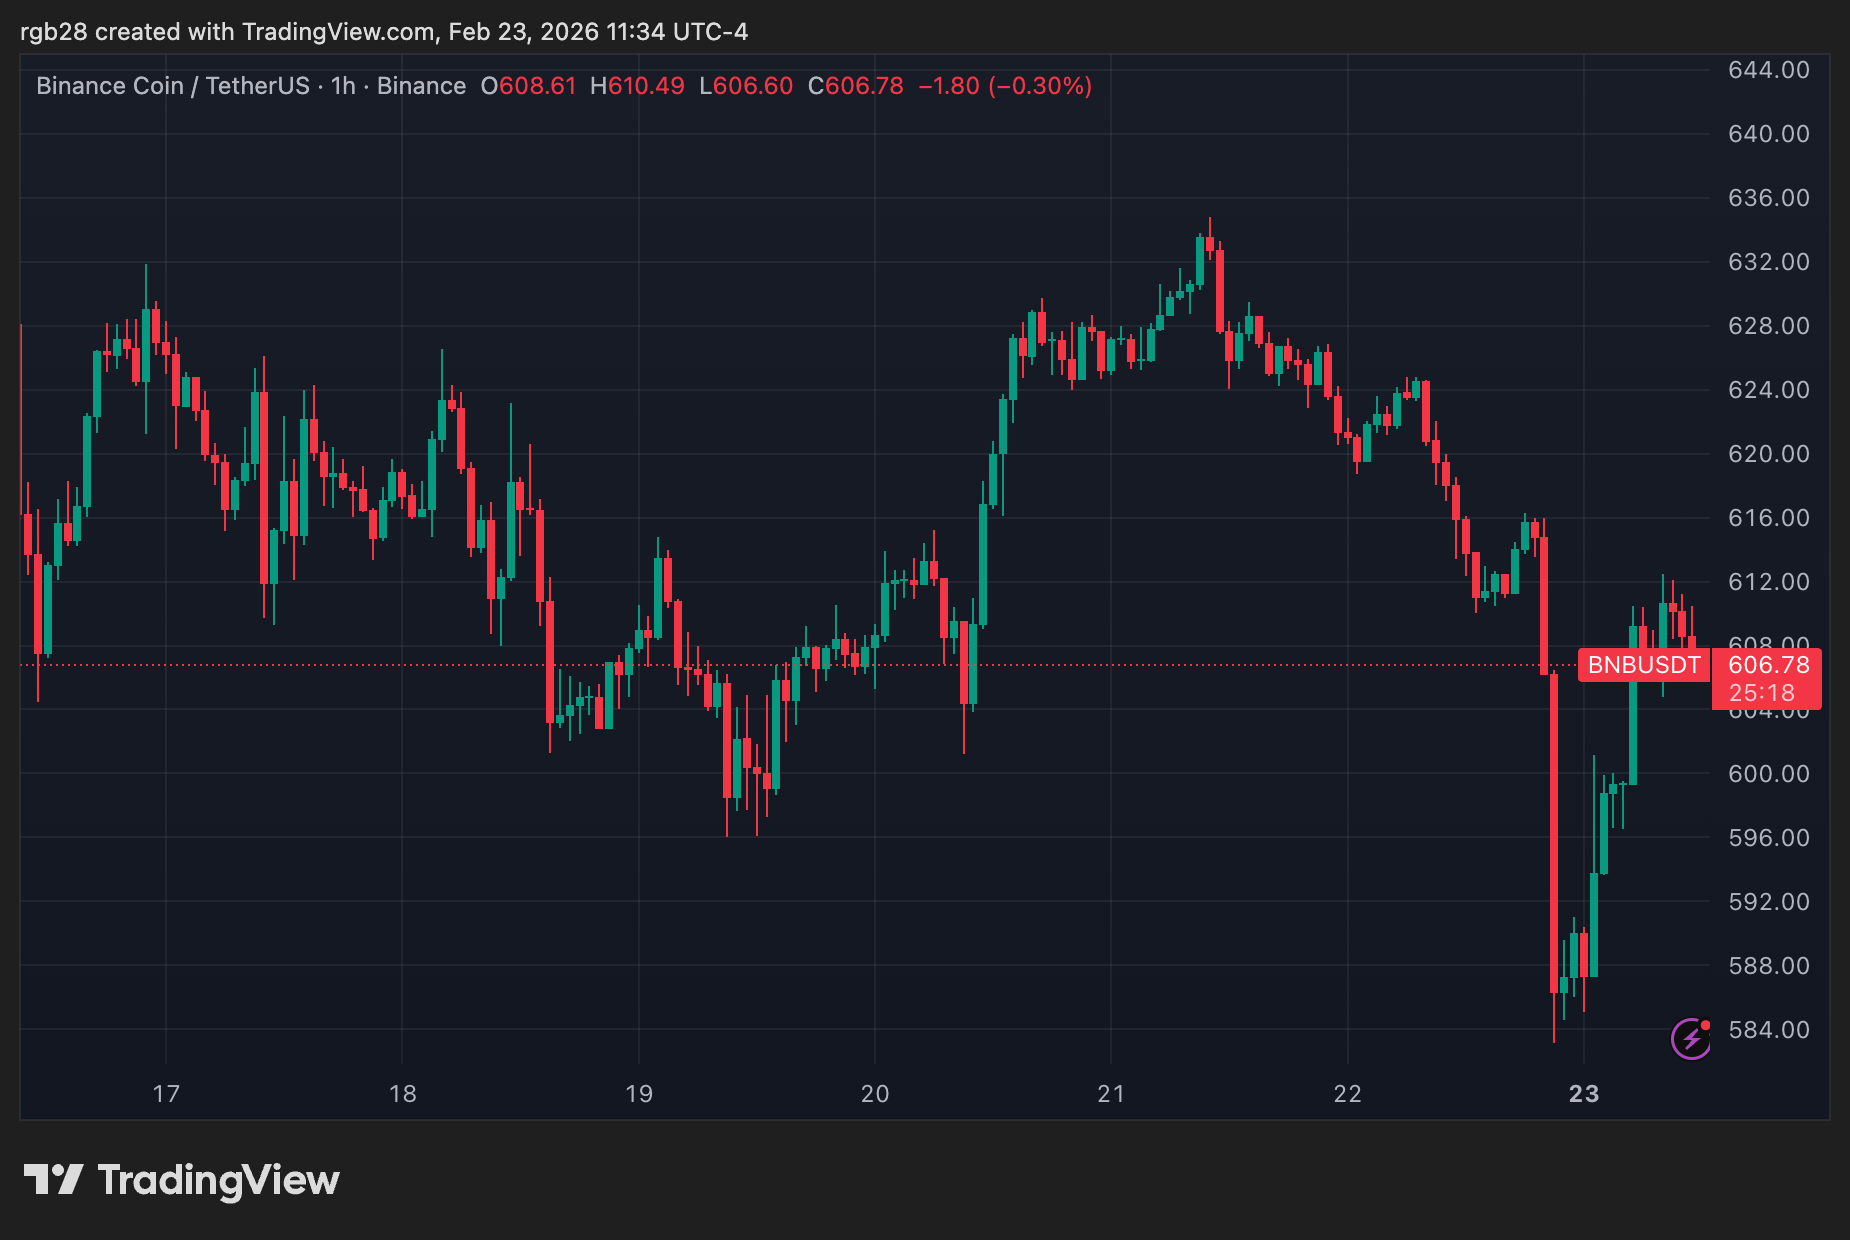
Task: Open instant trading via the purple lightning icon
Action: (1690, 1038)
